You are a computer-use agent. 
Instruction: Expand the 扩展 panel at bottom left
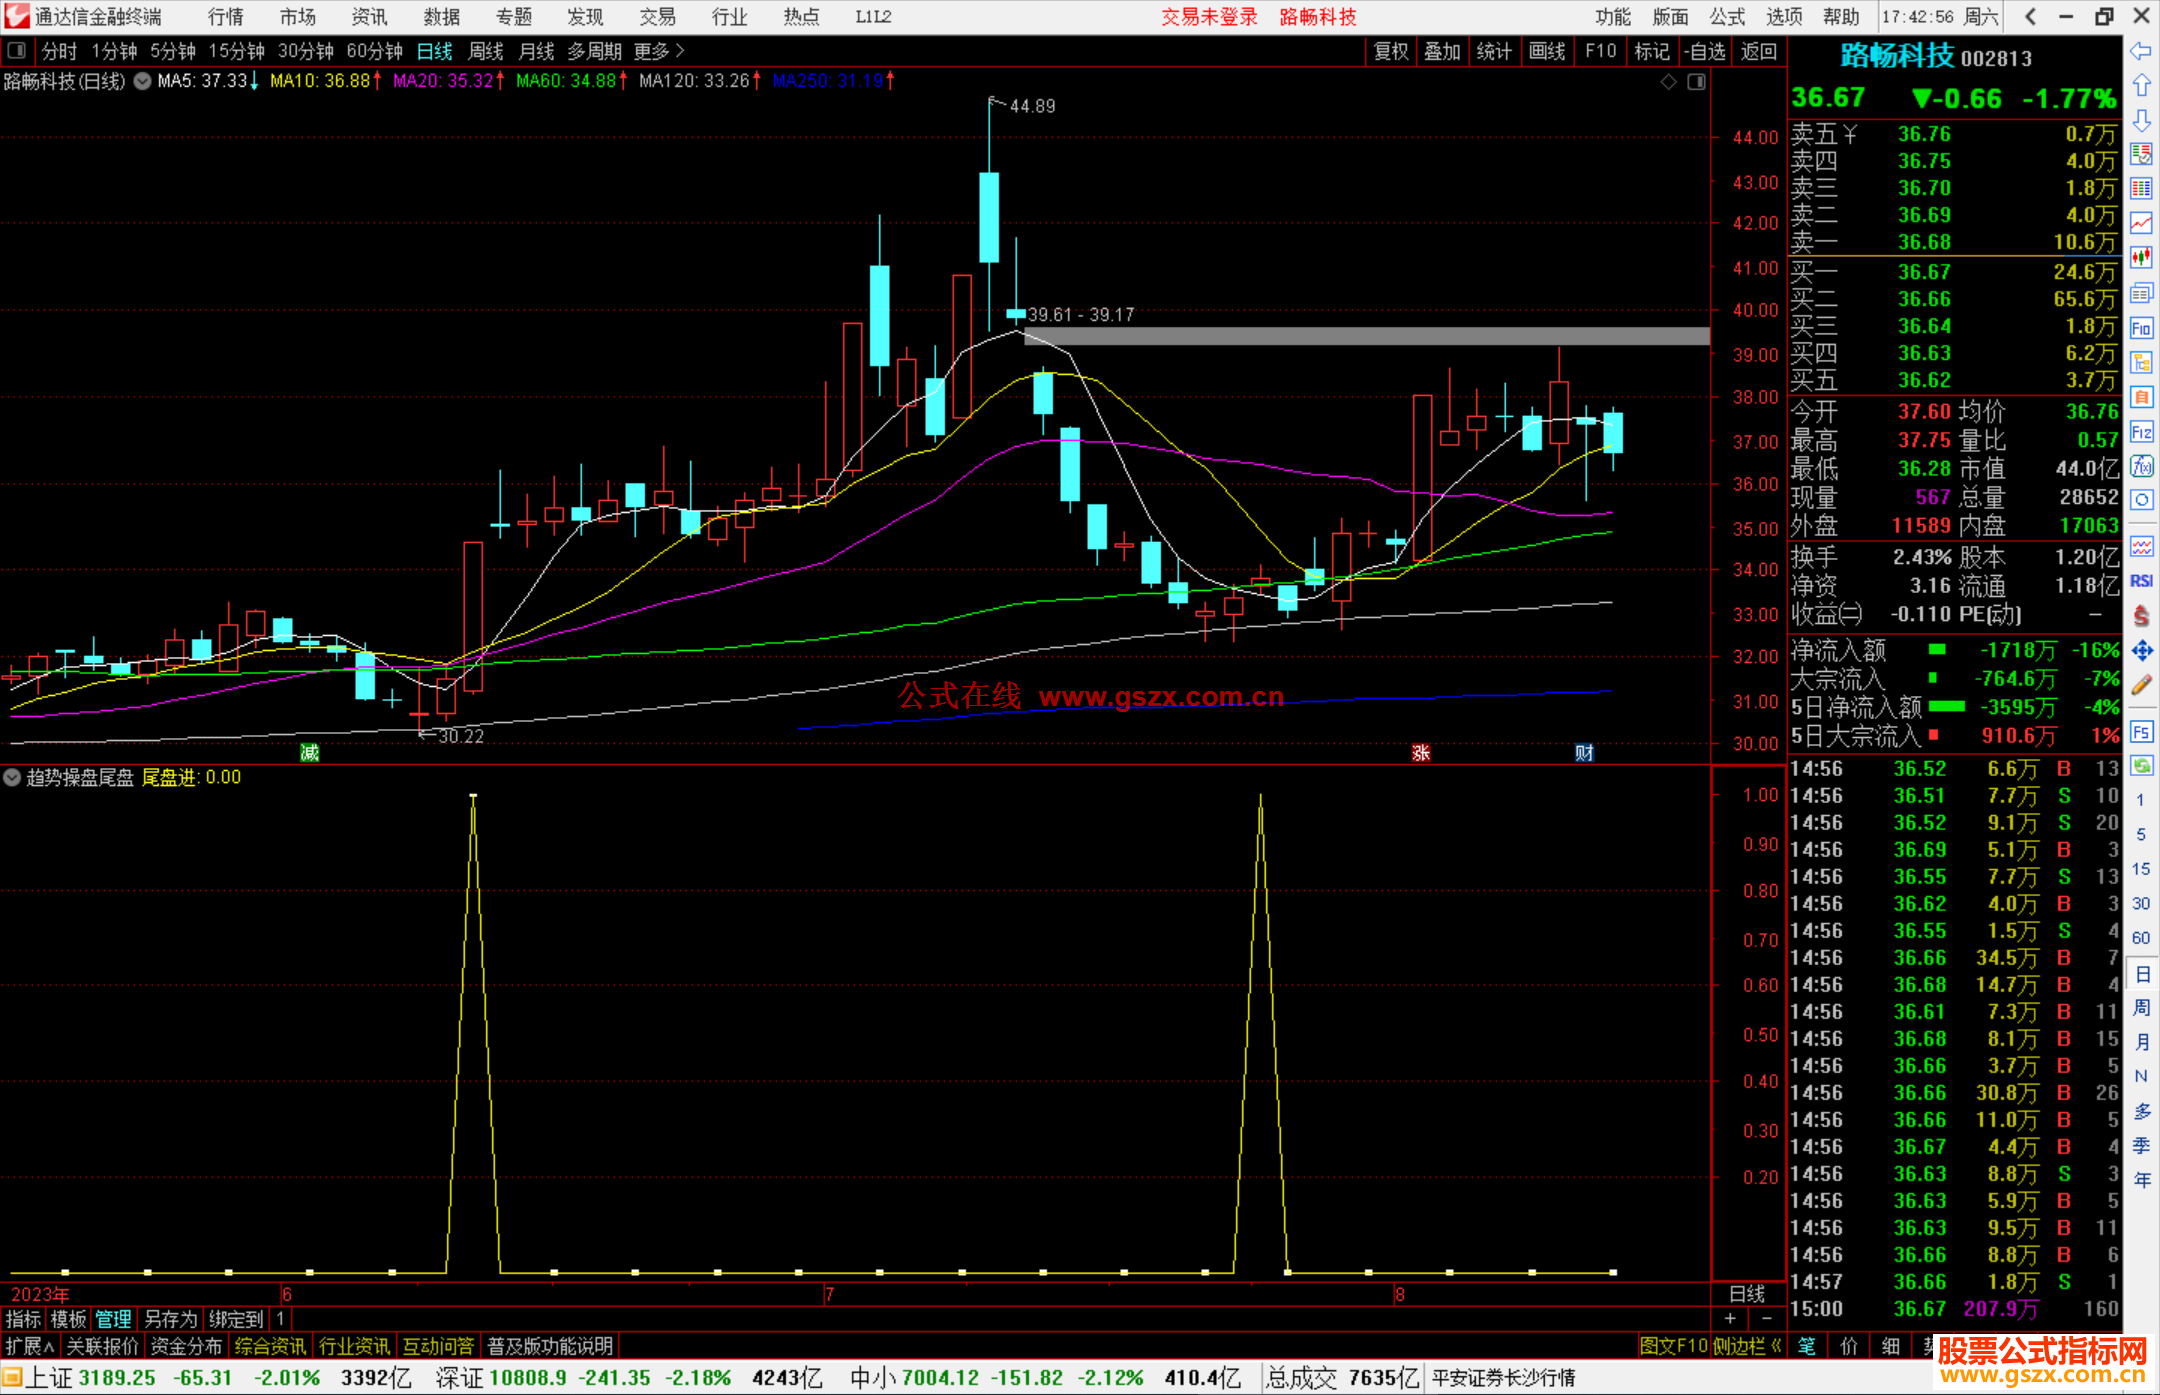(29, 1346)
